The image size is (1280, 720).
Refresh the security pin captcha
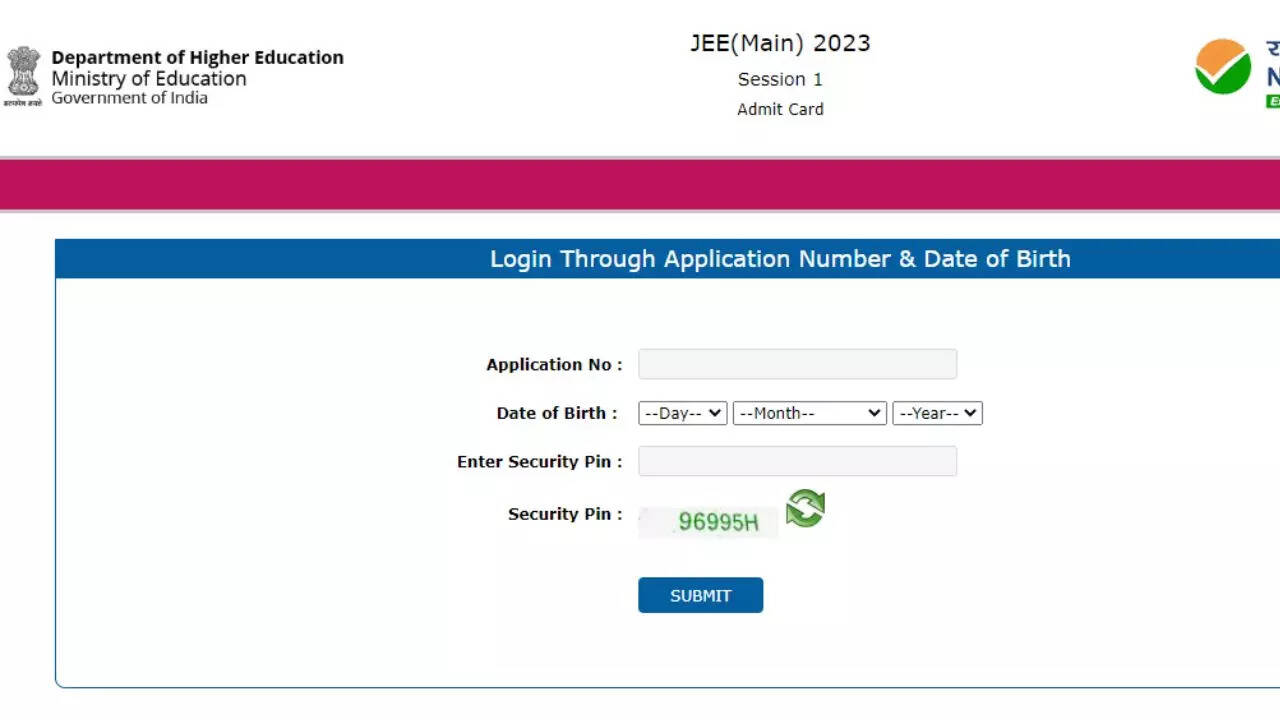point(805,508)
